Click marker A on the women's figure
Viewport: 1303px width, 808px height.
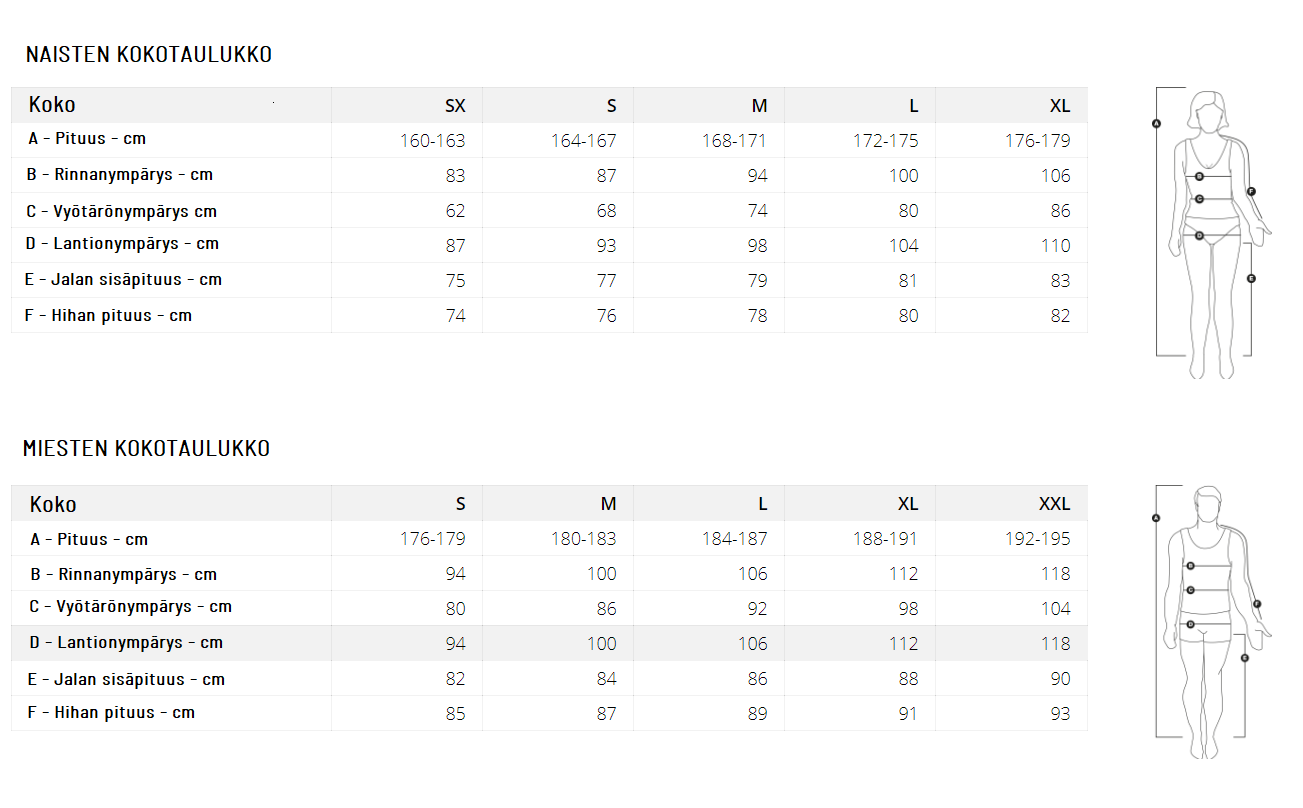point(1156,124)
